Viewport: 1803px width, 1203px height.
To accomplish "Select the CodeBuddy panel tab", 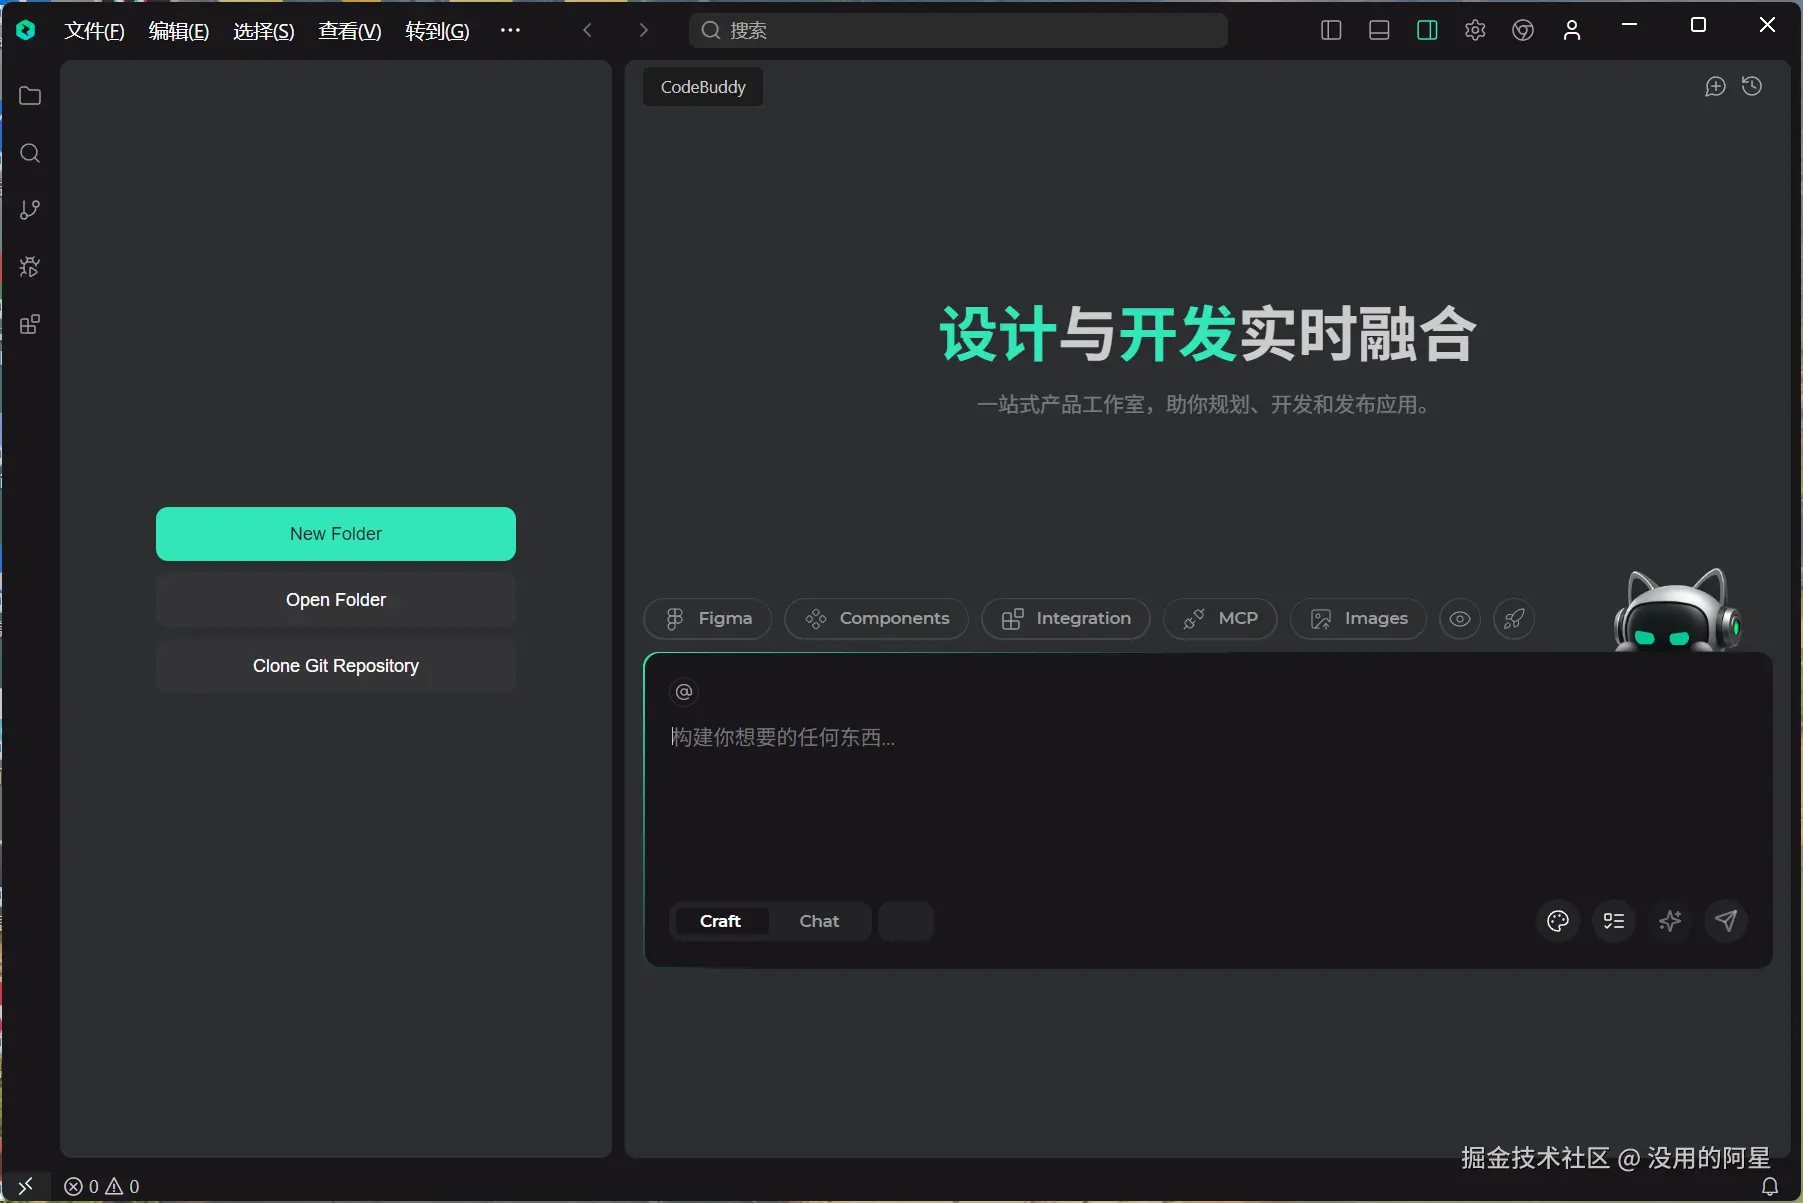I will pyautogui.click(x=703, y=87).
